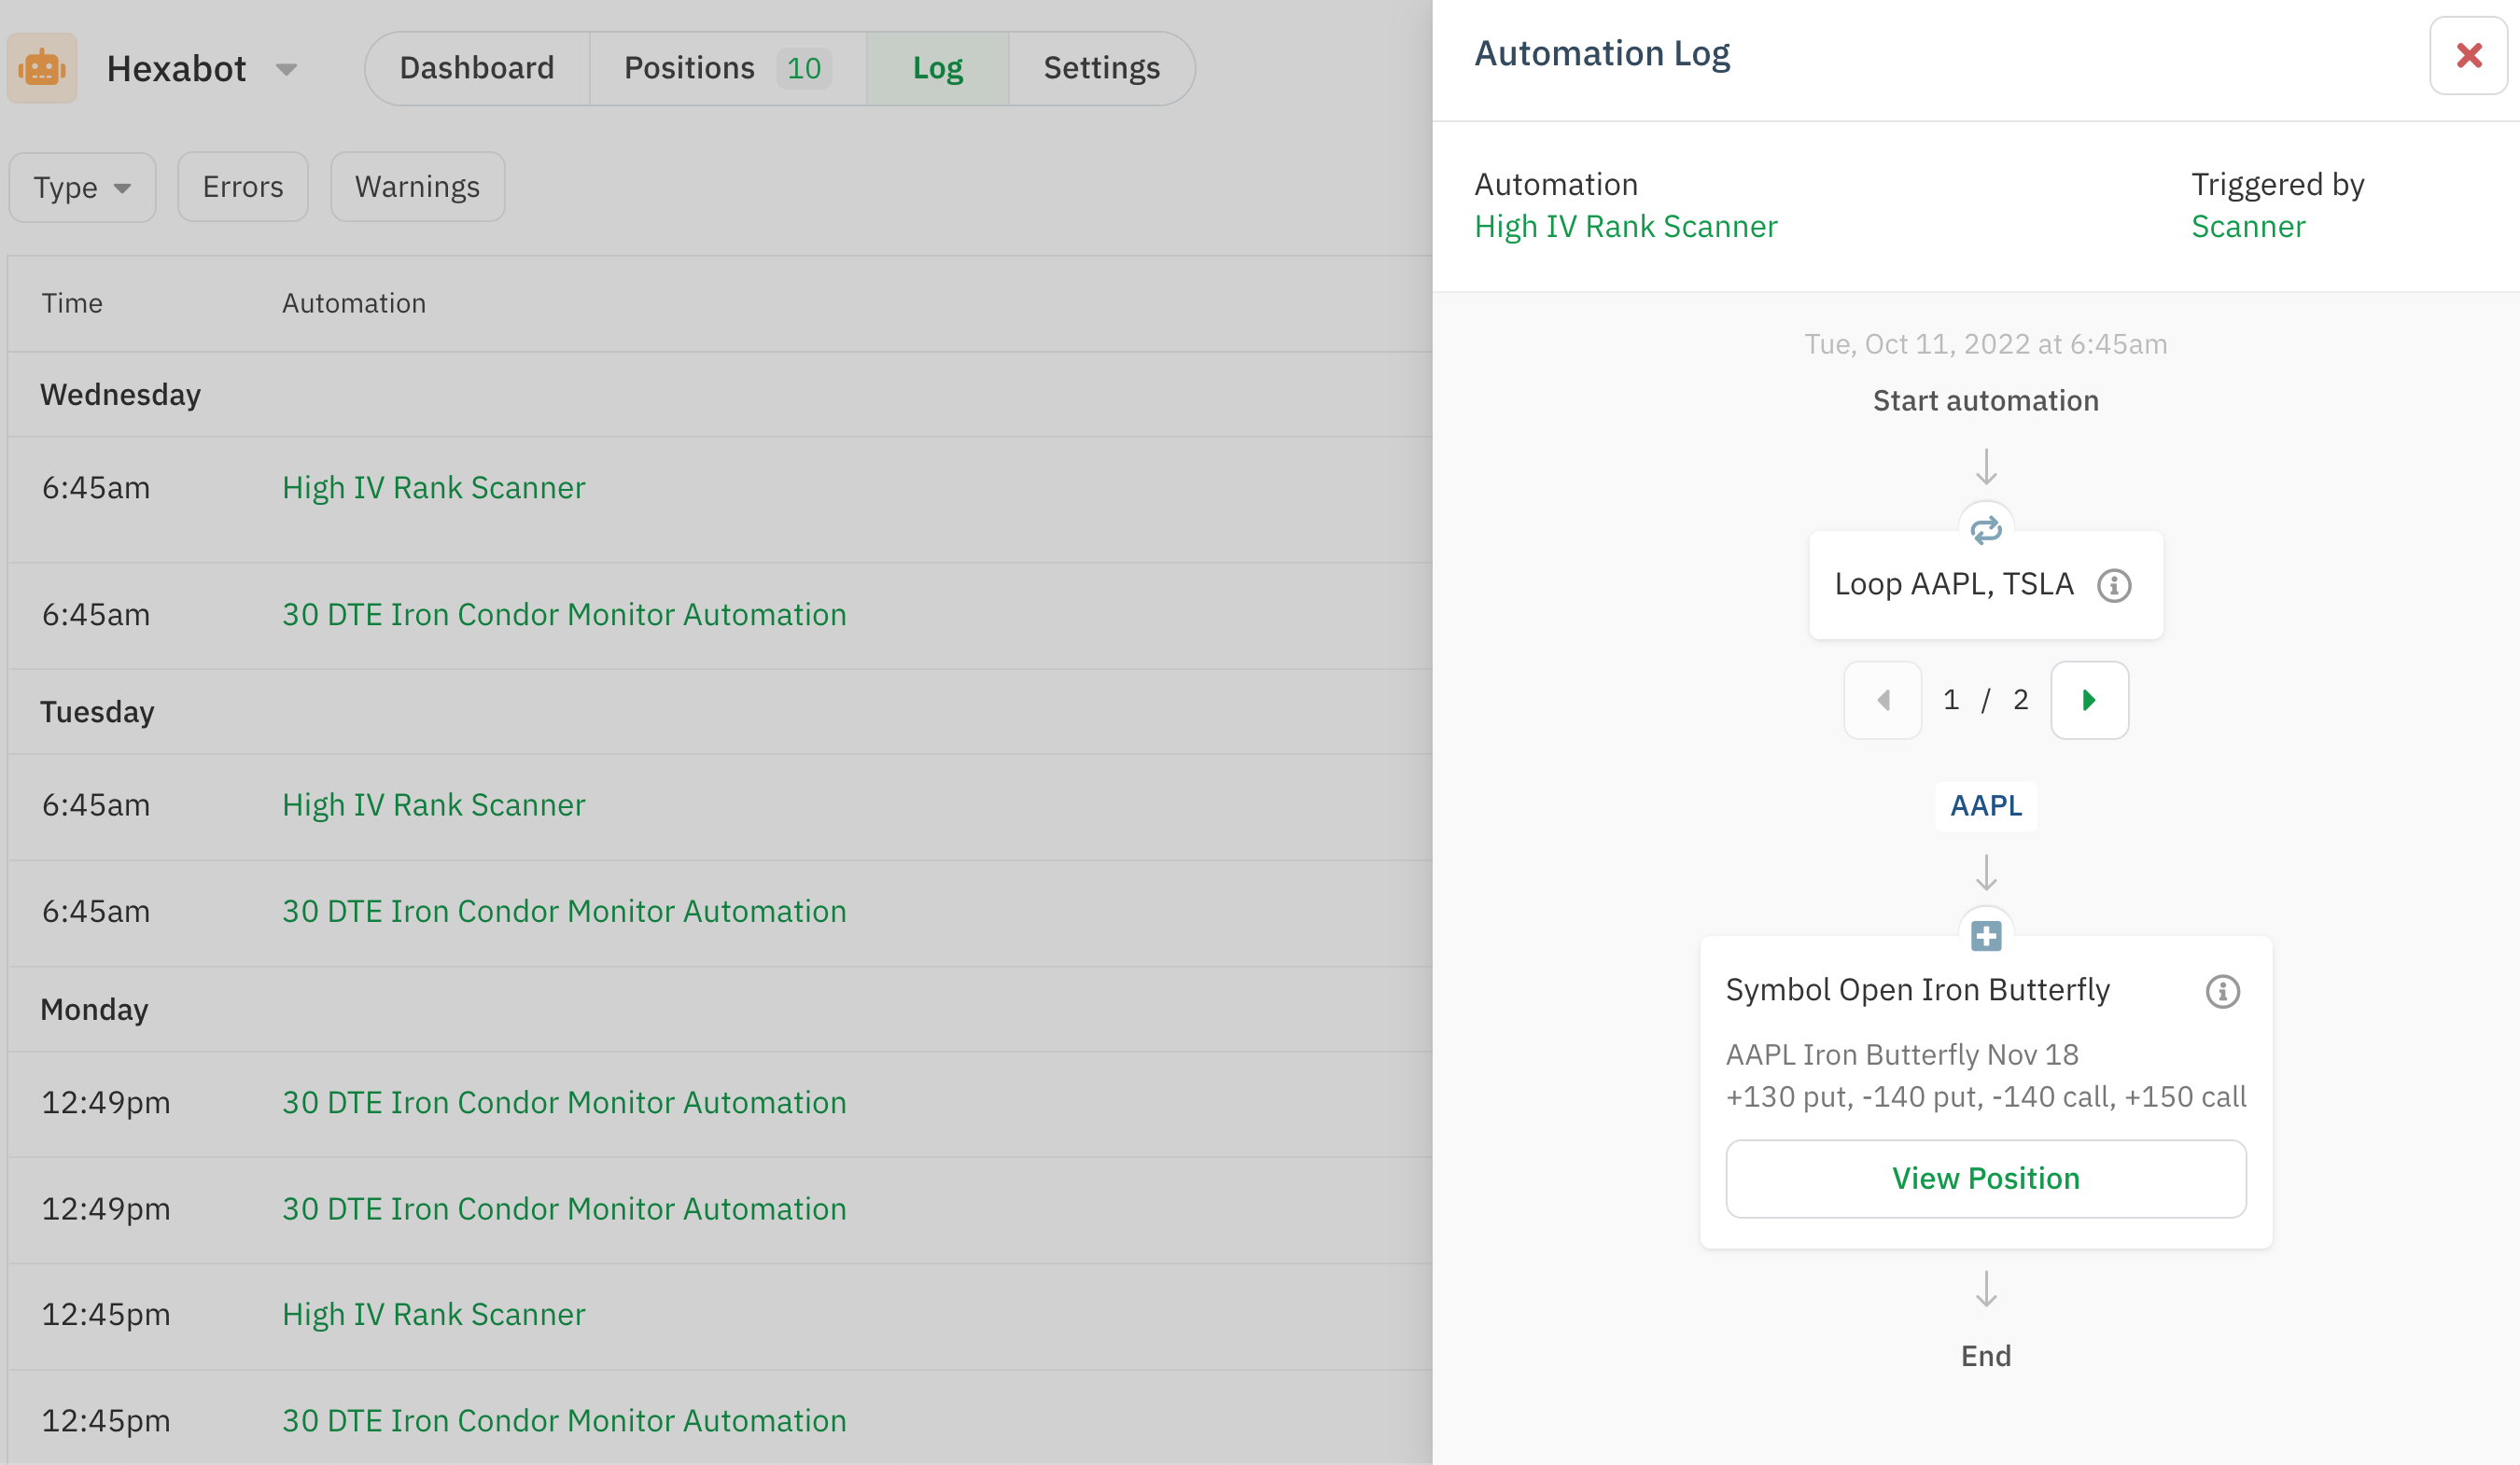Click the previous loop iteration arrow
The height and width of the screenshot is (1465, 2520).
coord(1882,700)
